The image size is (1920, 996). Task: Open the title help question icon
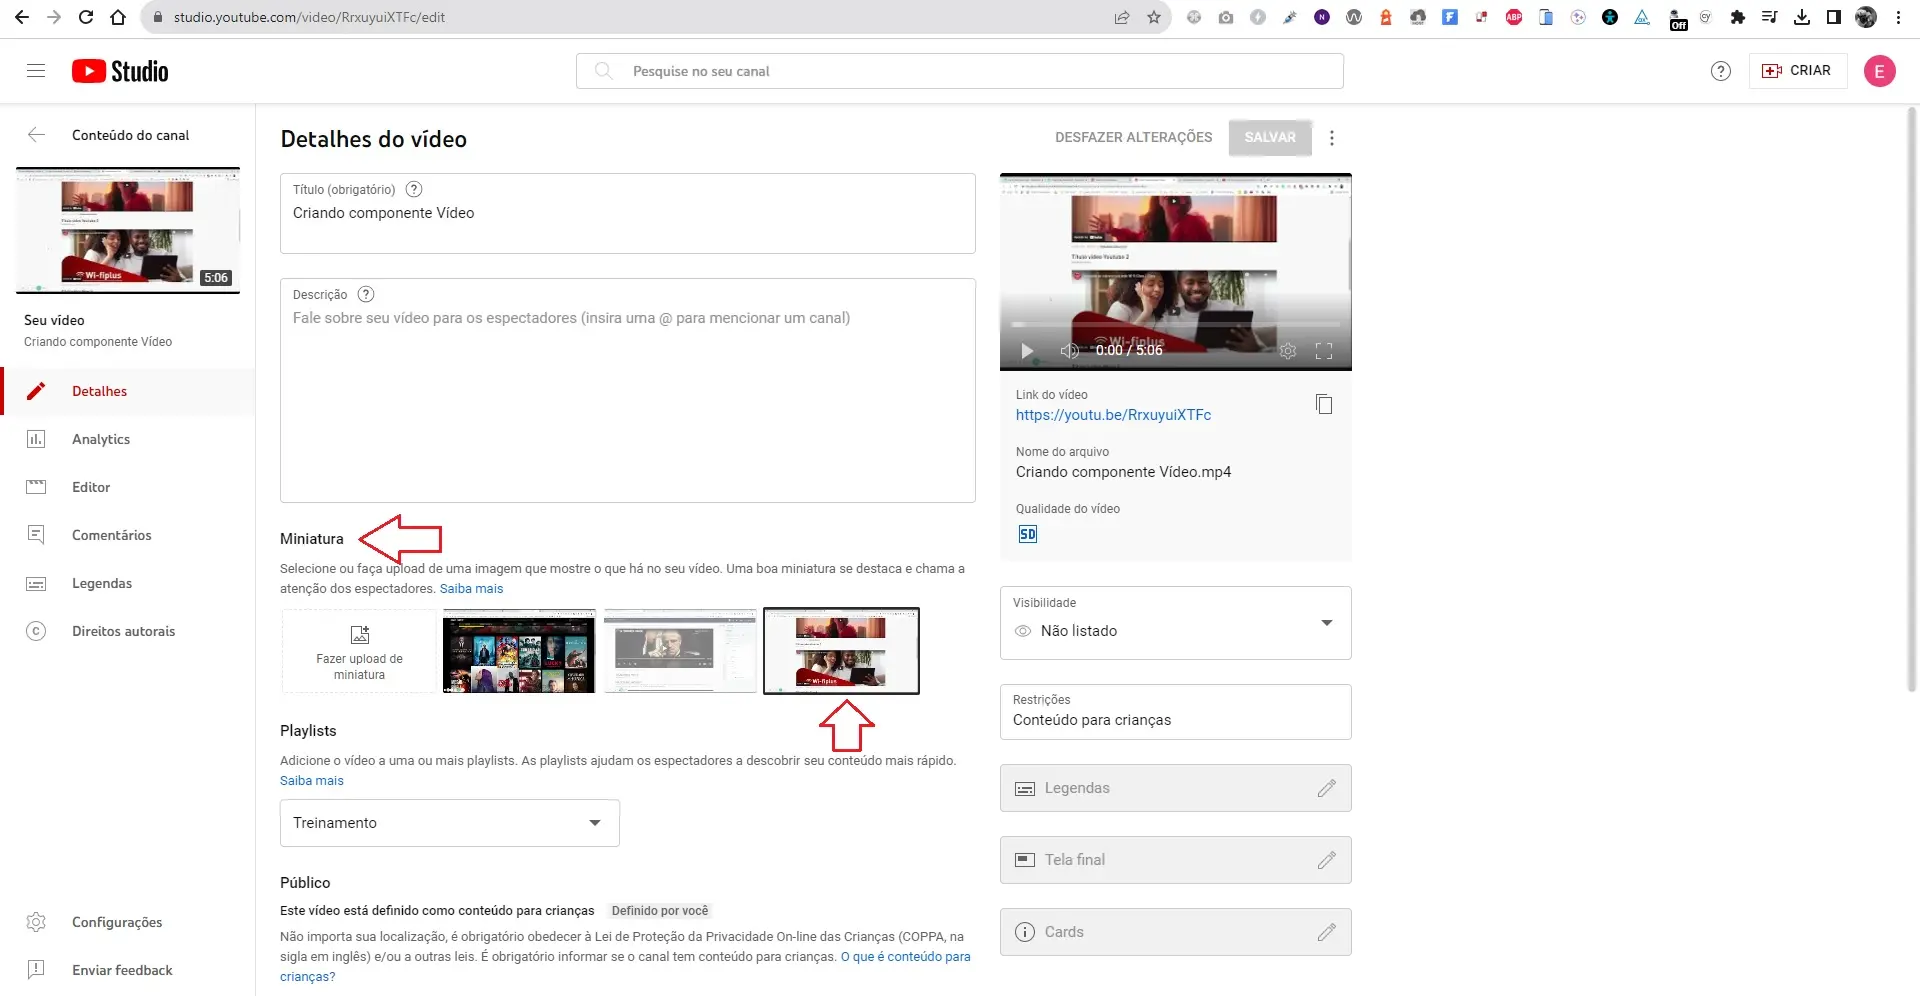tap(414, 189)
